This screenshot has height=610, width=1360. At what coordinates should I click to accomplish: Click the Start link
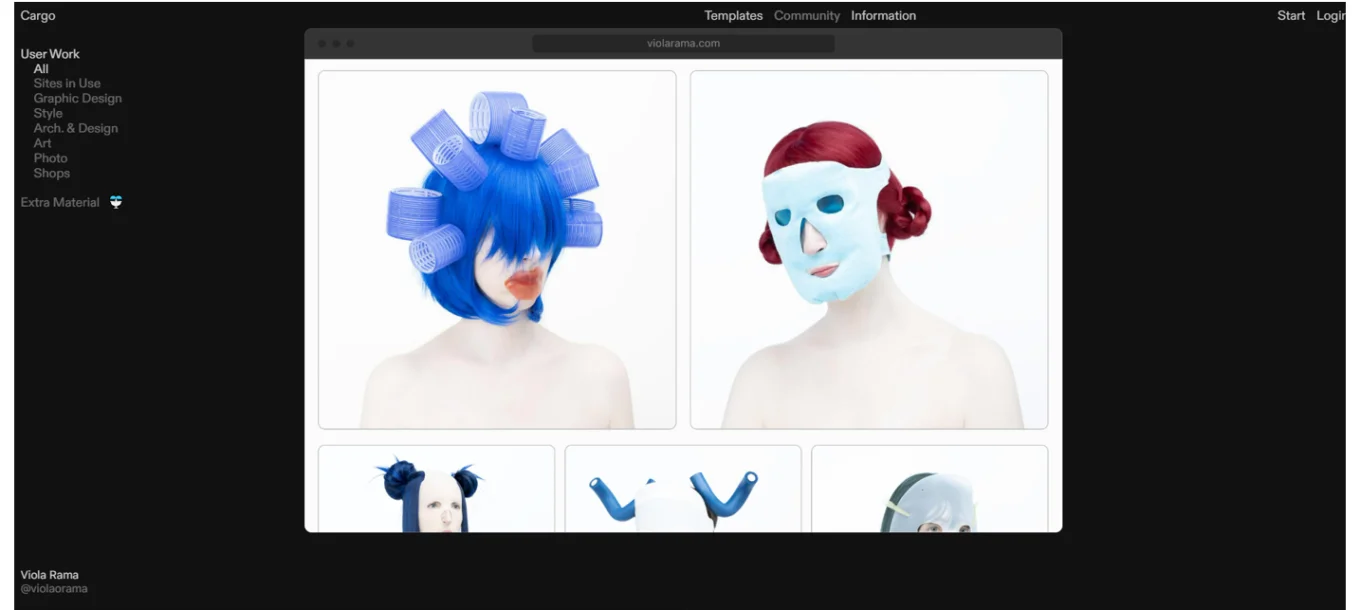[1290, 16]
